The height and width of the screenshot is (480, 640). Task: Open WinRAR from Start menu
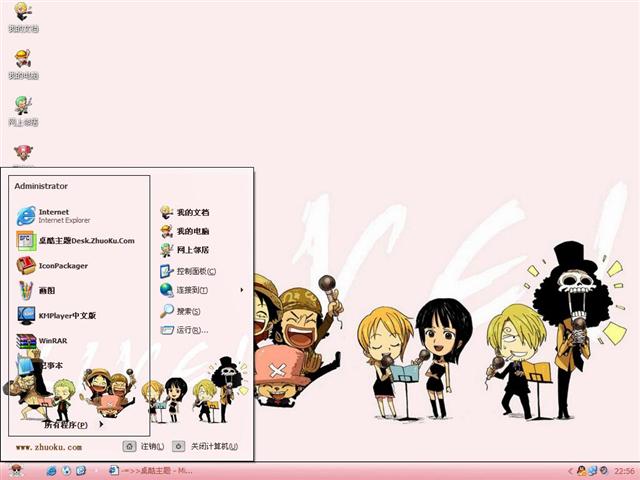[x=42, y=340]
